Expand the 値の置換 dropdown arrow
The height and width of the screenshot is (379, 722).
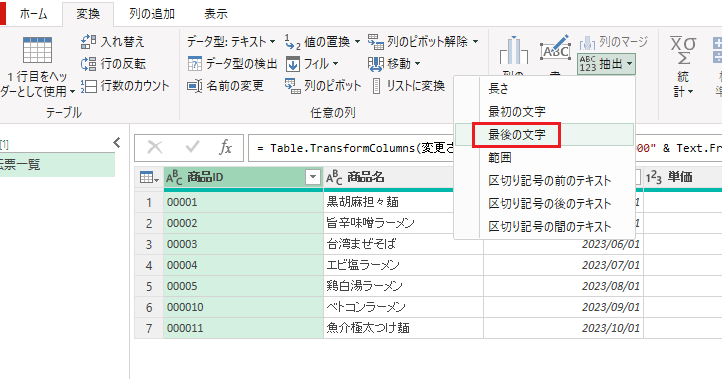(357, 42)
